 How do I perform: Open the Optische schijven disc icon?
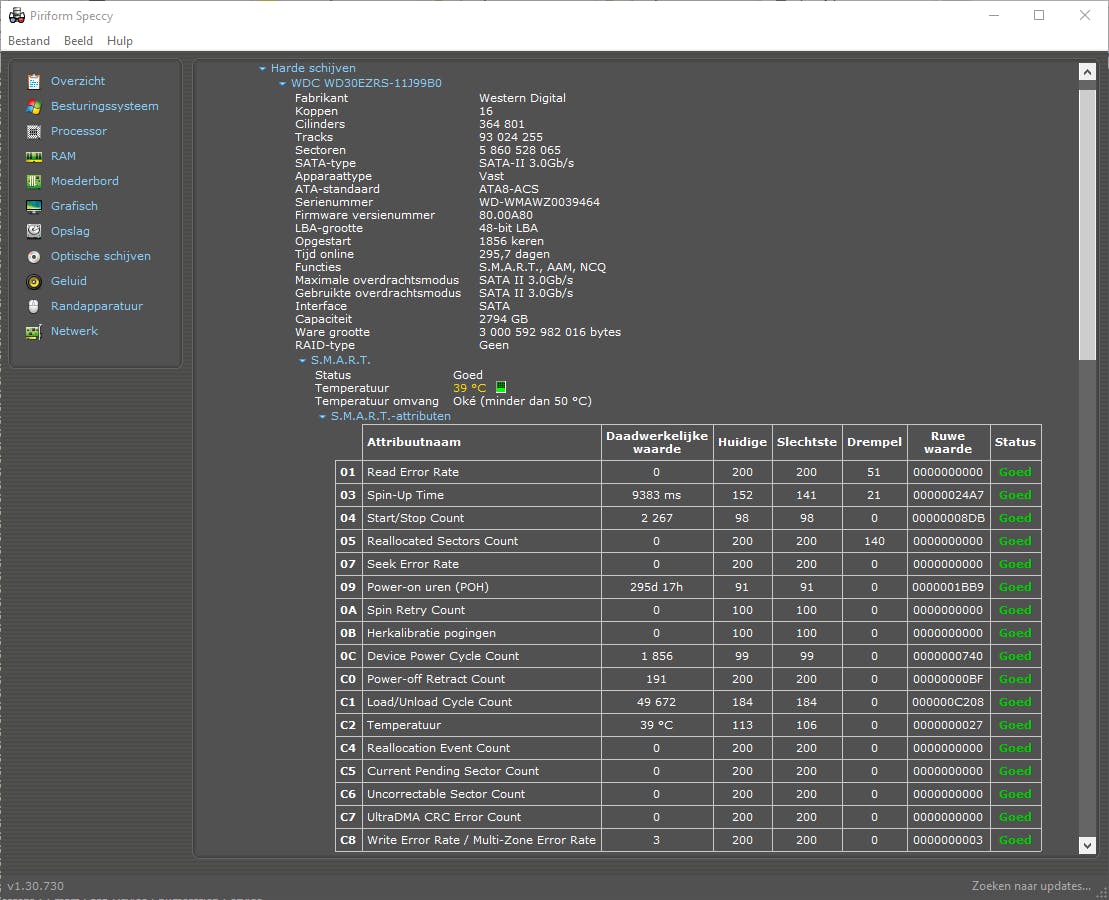(x=34, y=256)
